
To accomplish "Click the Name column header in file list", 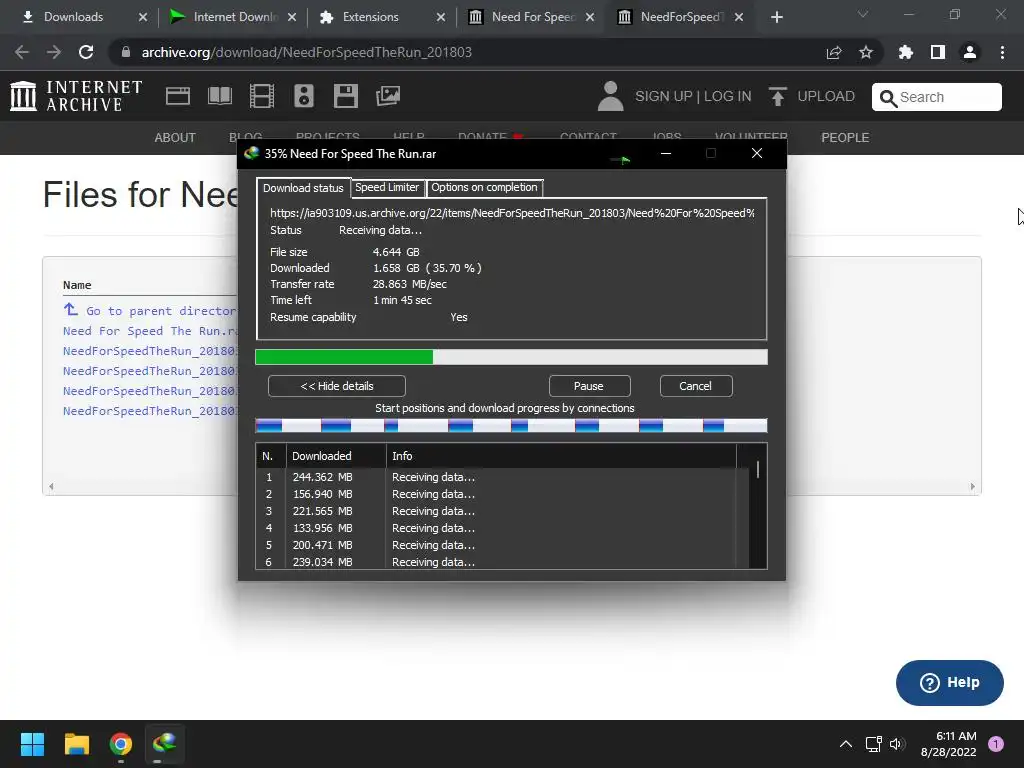I will tap(77, 285).
